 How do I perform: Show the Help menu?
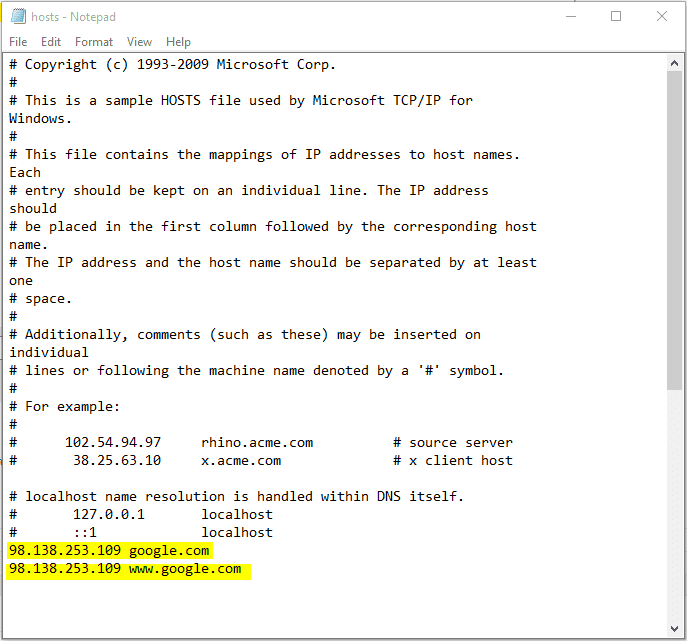click(x=178, y=42)
